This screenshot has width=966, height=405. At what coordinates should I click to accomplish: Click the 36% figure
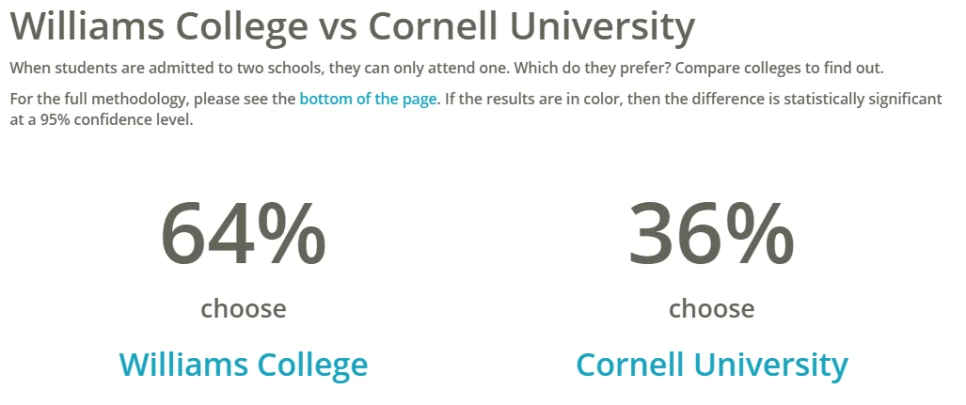coord(711,233)
